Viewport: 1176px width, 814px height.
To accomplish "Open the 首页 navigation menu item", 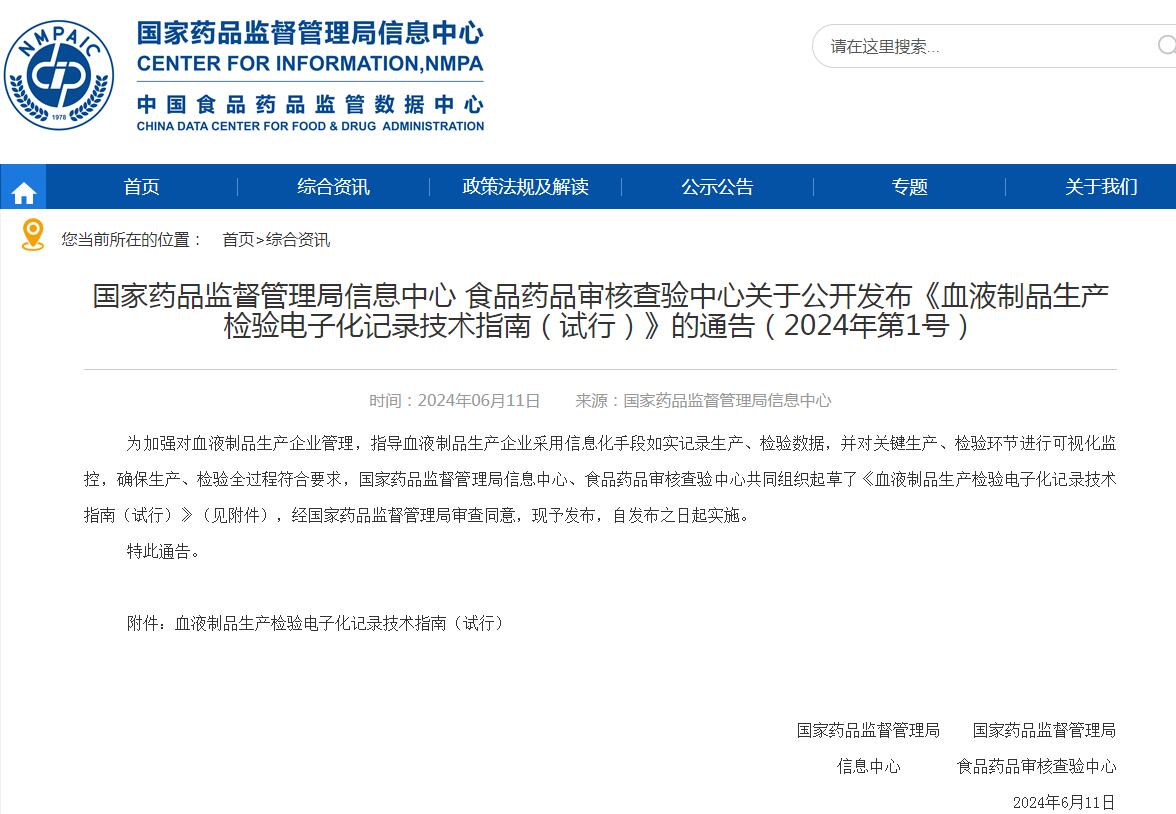I will point(141,187).
